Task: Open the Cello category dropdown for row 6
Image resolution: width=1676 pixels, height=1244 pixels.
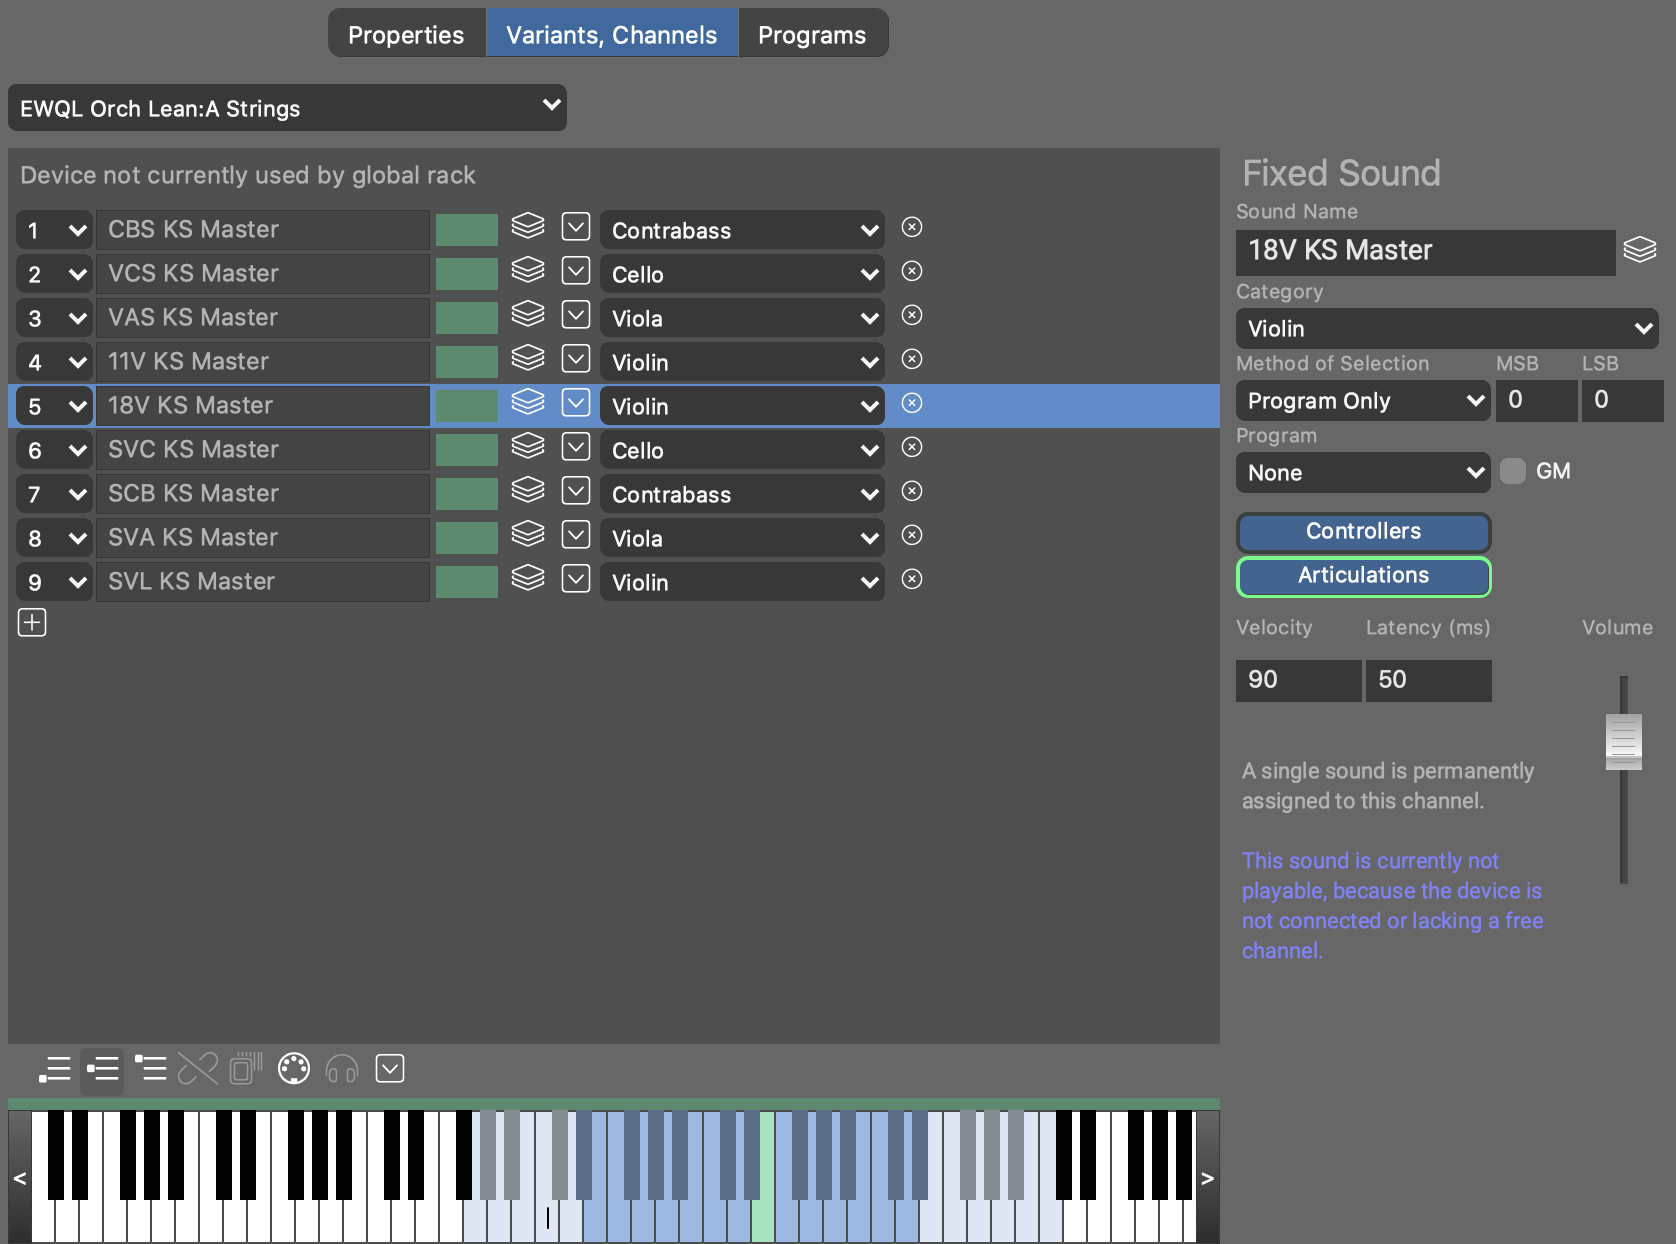Action: pos(741,451)
